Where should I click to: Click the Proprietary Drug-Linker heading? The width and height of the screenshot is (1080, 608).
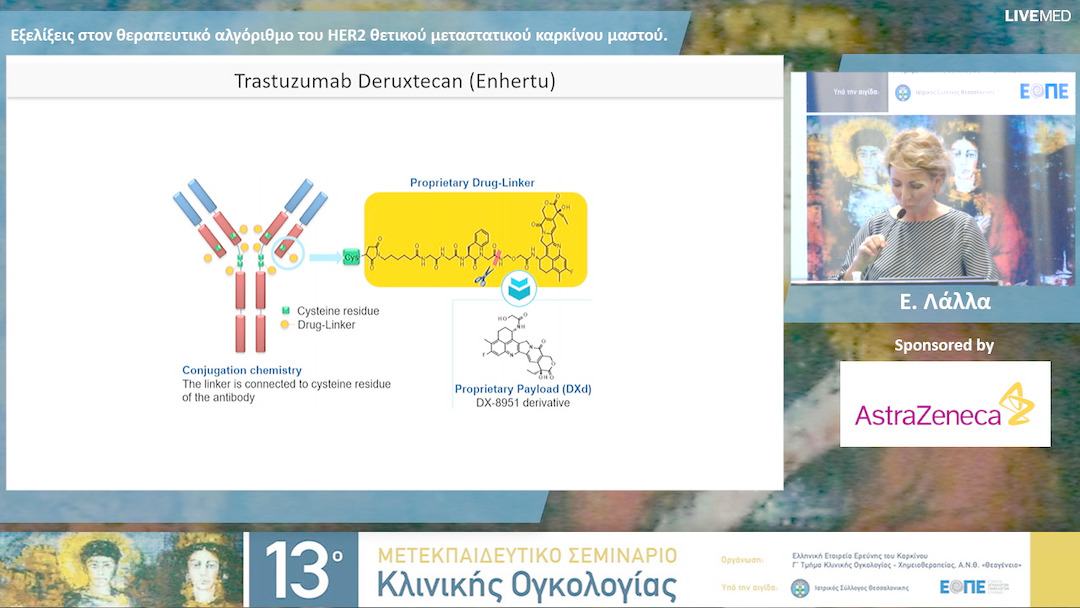pyautogui.click(x=472, y=183)
